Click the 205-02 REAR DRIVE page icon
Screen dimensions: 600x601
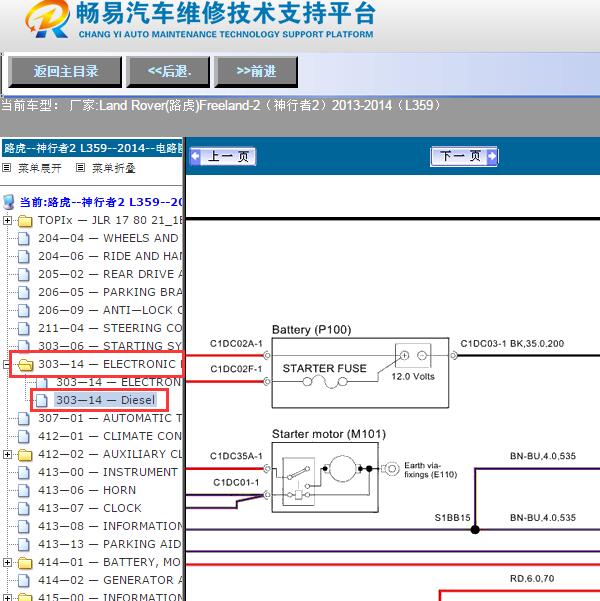tap(24, 275)
